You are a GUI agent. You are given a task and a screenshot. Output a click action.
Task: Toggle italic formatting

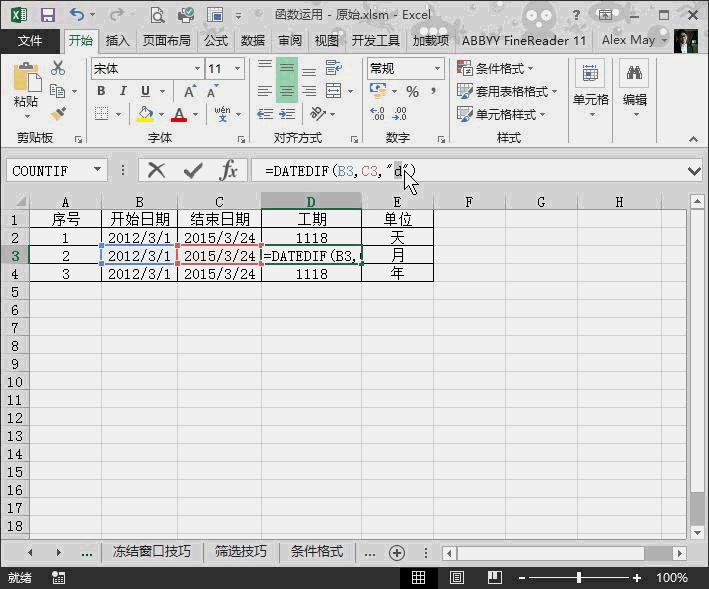click(123, 91)
